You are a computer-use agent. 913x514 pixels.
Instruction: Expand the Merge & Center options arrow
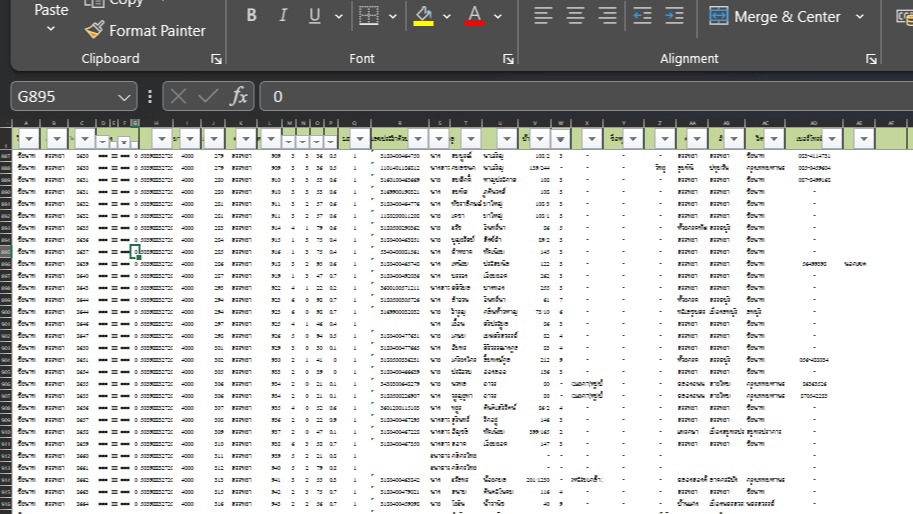[860, 16]
